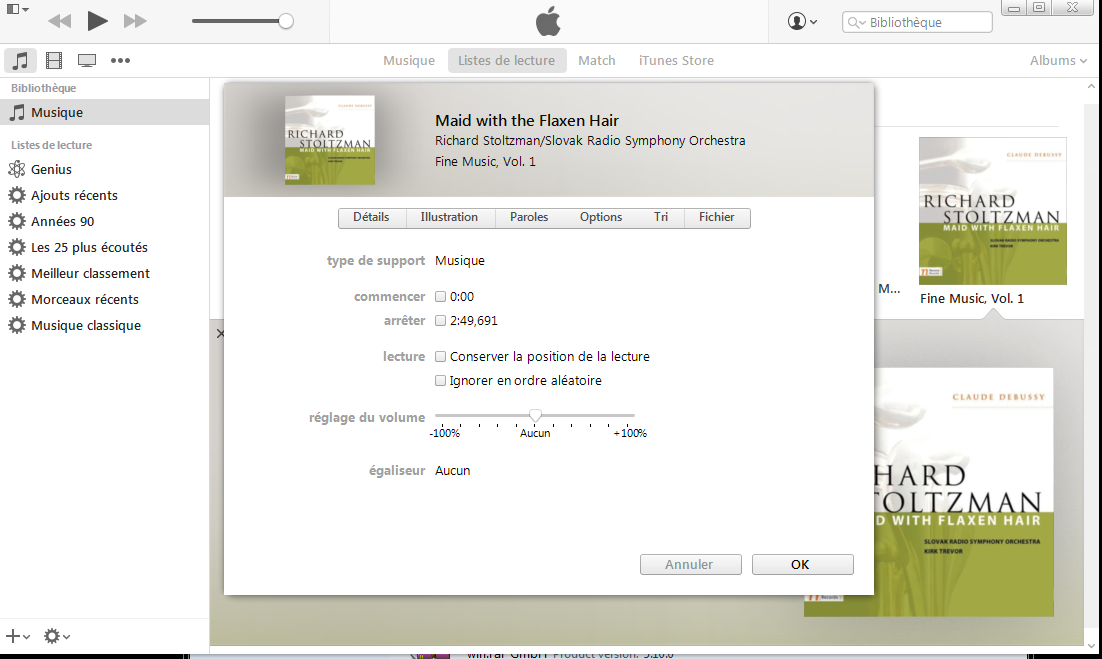The image size is (1102, 659).
Task: Open the égaliseur Aucun dropdown
Action: point(453,471)
